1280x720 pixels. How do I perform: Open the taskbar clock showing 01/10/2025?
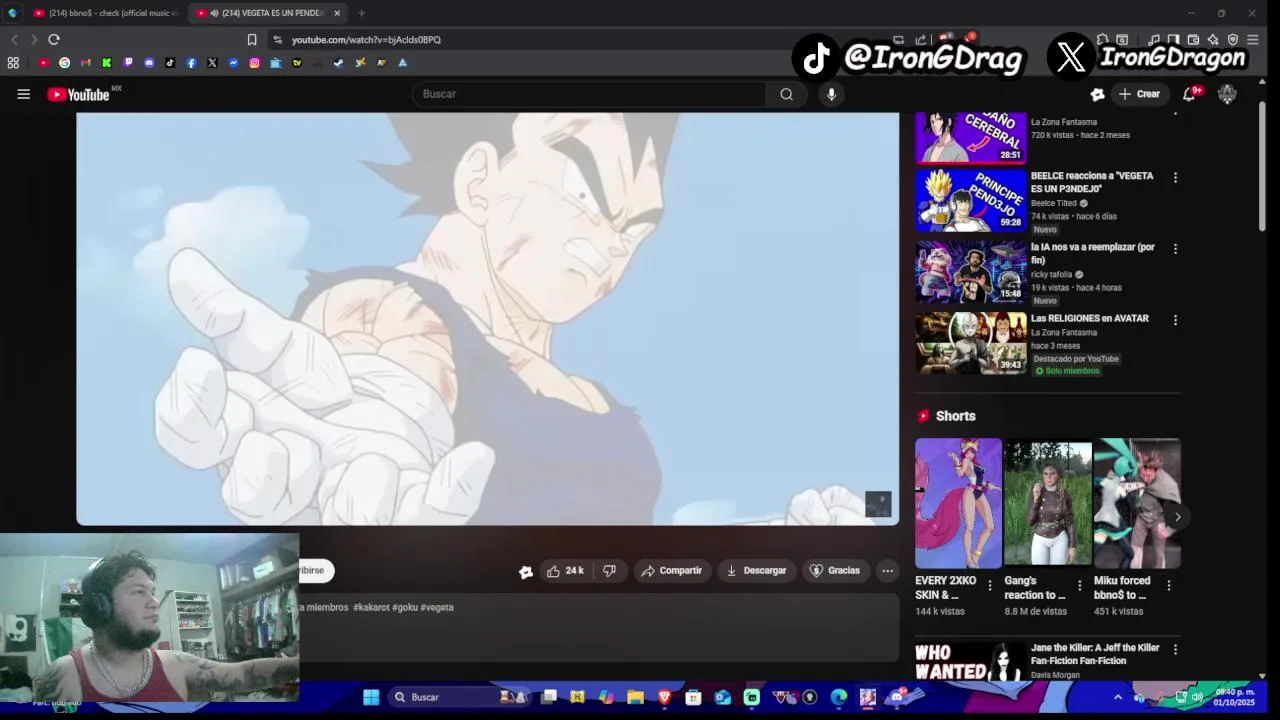(1234, 697)
